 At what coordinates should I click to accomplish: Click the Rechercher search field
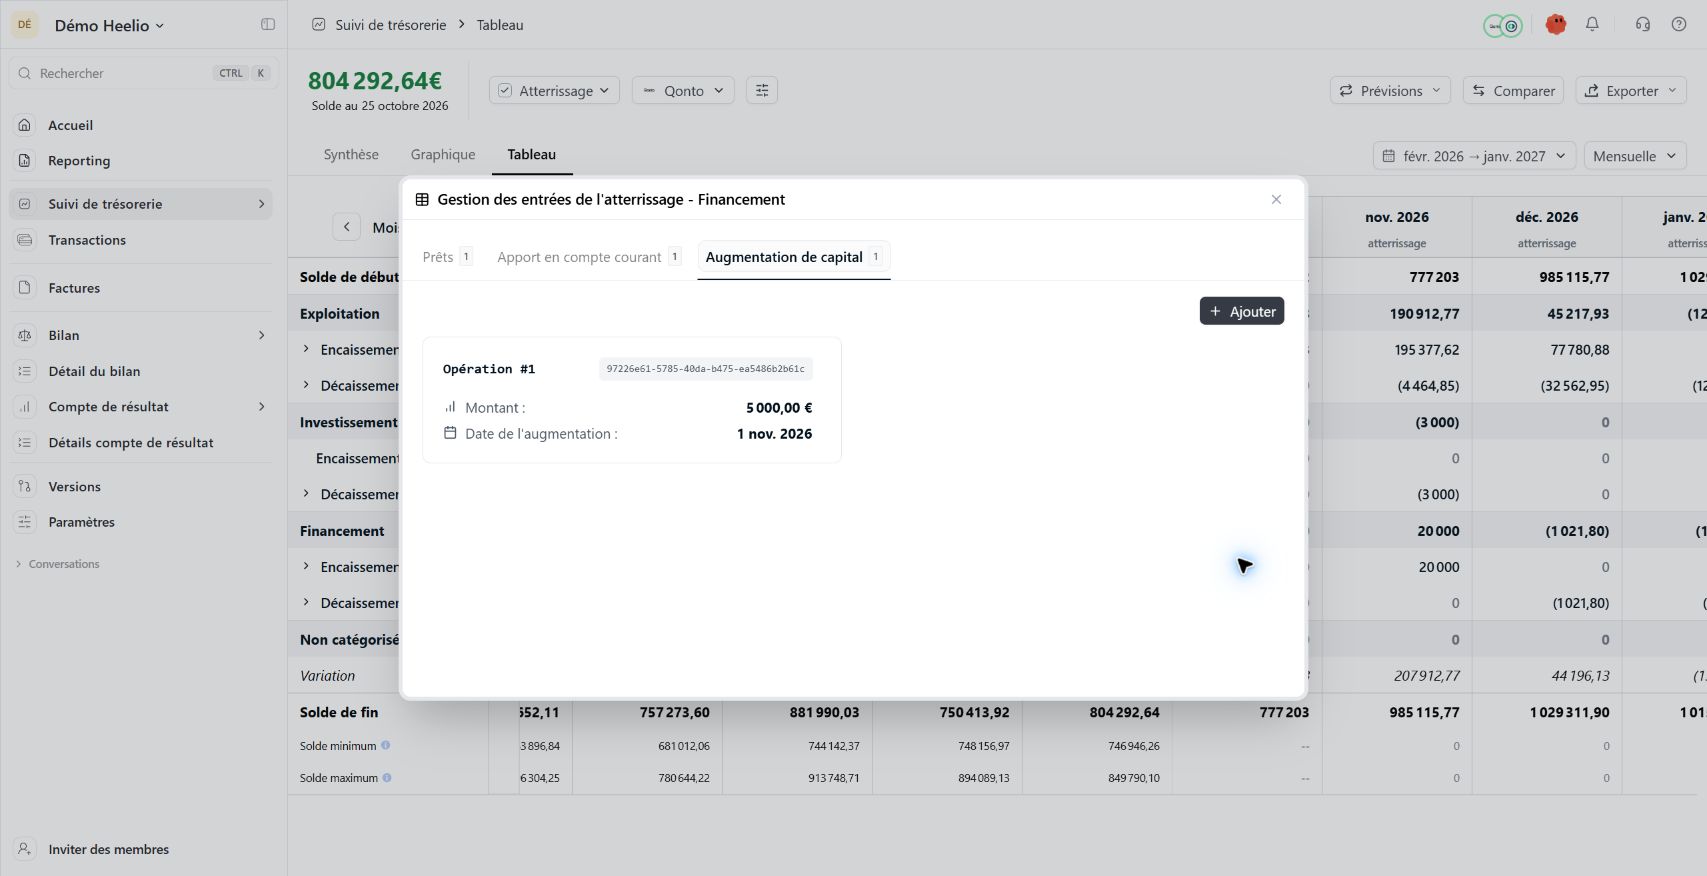click(x=143, y=73)
